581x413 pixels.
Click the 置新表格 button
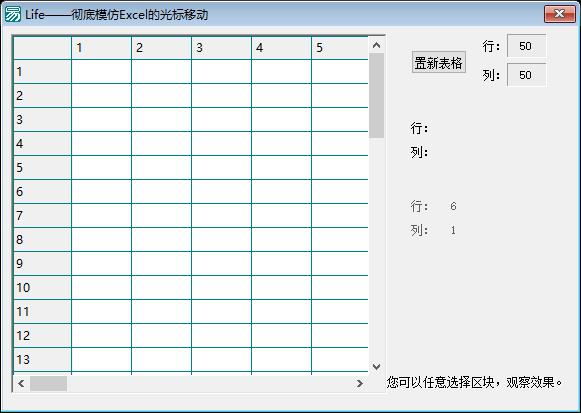pos(439,62)
